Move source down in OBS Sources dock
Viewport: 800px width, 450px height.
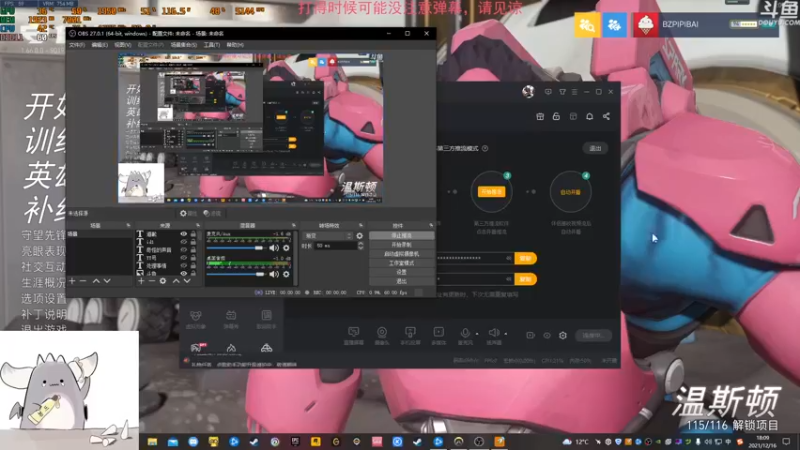tap(187, 281)
